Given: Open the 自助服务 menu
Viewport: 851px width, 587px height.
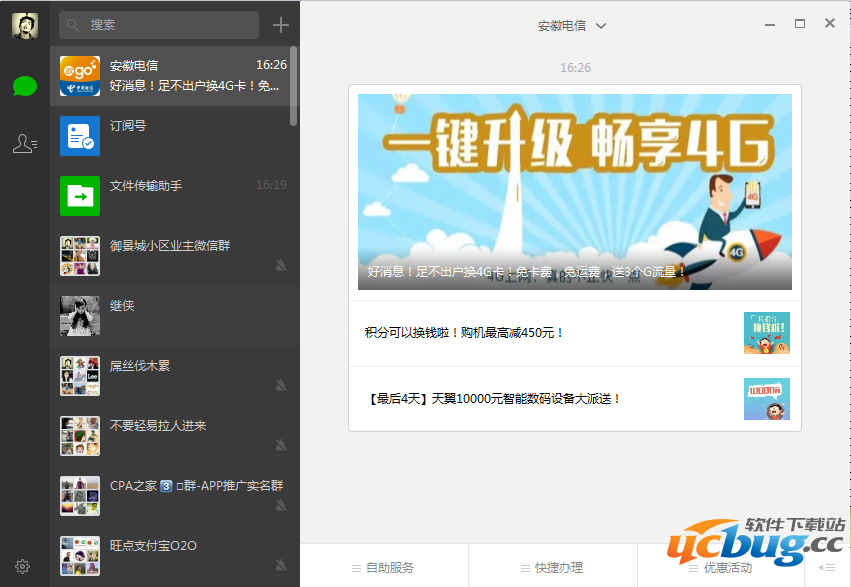Looking at the screenshot, I should (x=384, y=567).
